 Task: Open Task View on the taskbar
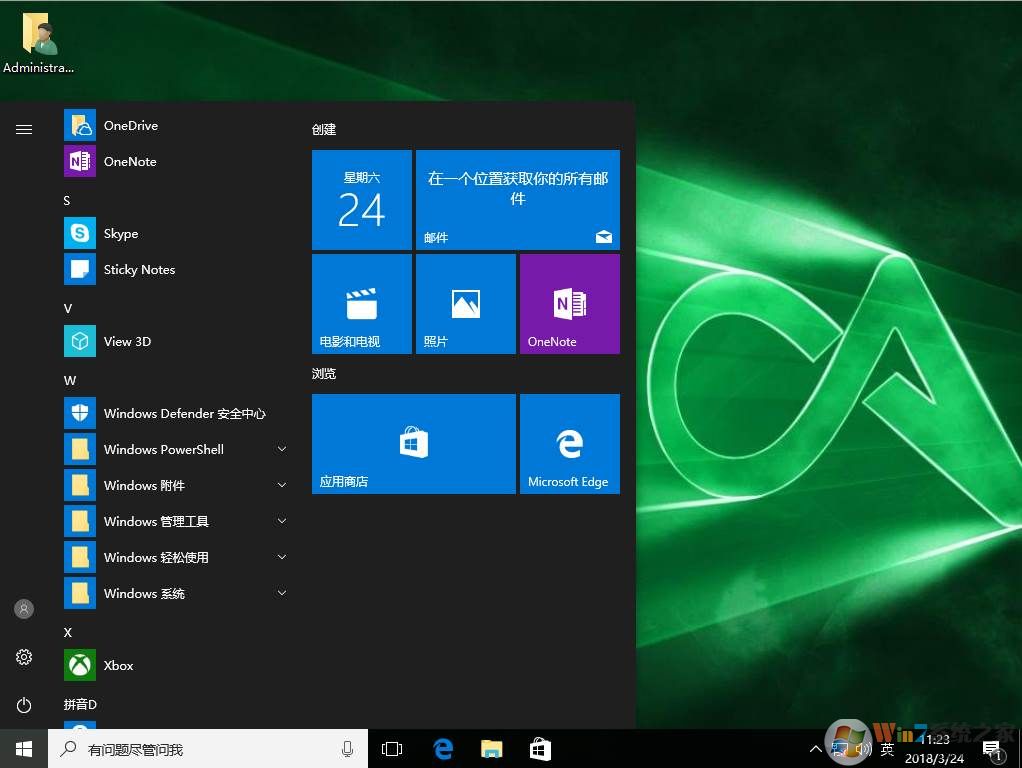(x=392, y=749)
